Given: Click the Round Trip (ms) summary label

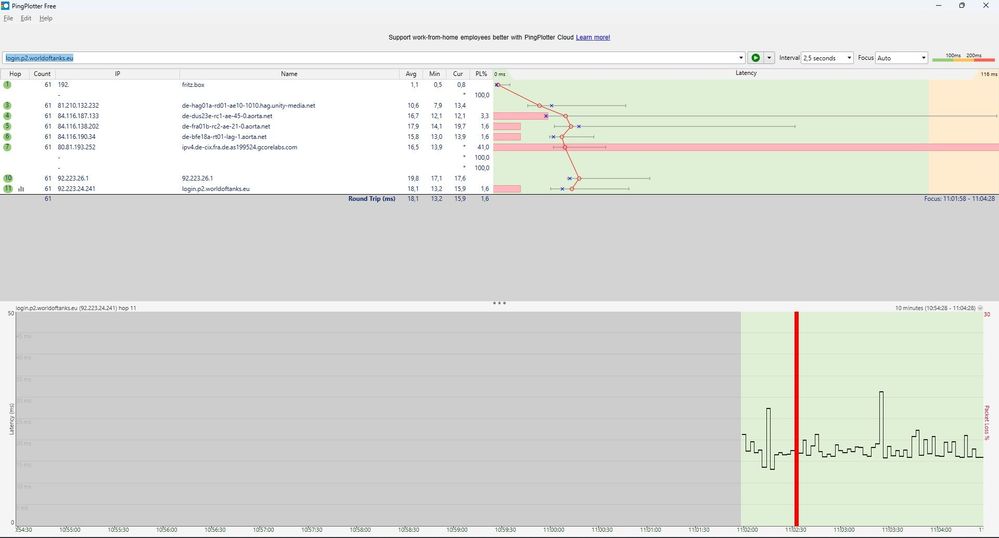Looking at the screenshot, I should click(371, 199).
